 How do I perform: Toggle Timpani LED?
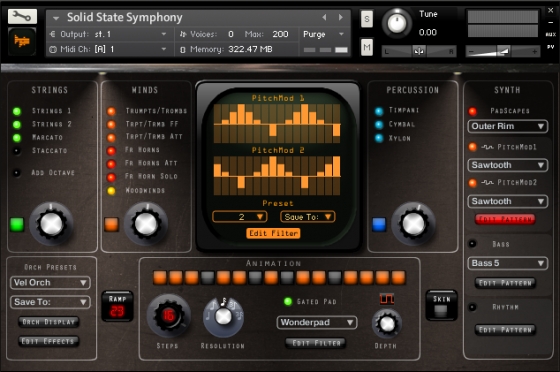pos(379,111)
